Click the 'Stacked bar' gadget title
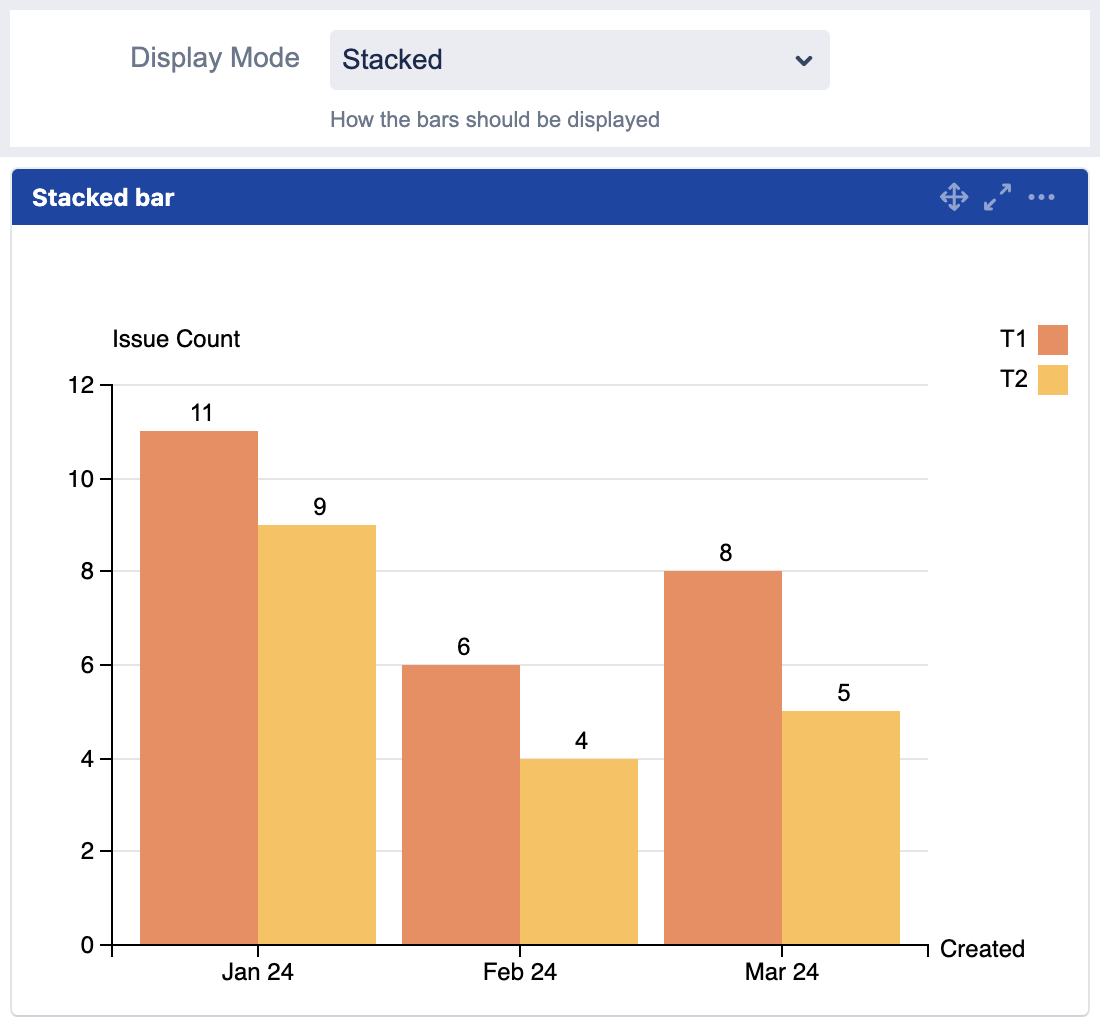 click(x=103, y=197)
